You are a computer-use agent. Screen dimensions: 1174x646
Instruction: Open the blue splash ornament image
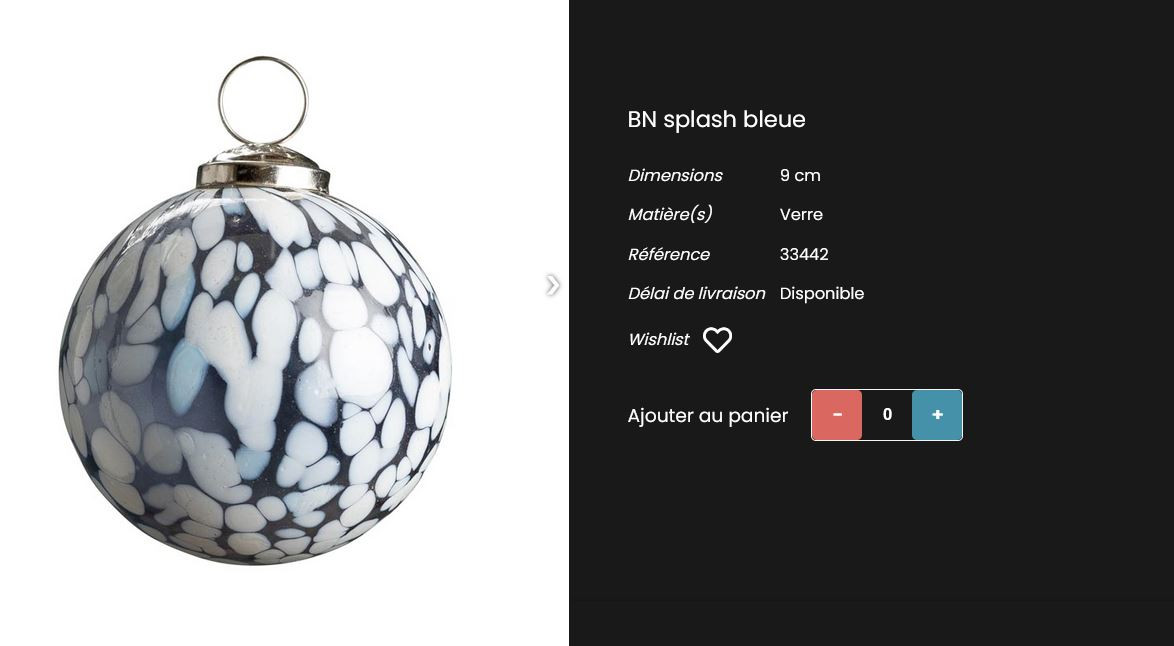256,311
